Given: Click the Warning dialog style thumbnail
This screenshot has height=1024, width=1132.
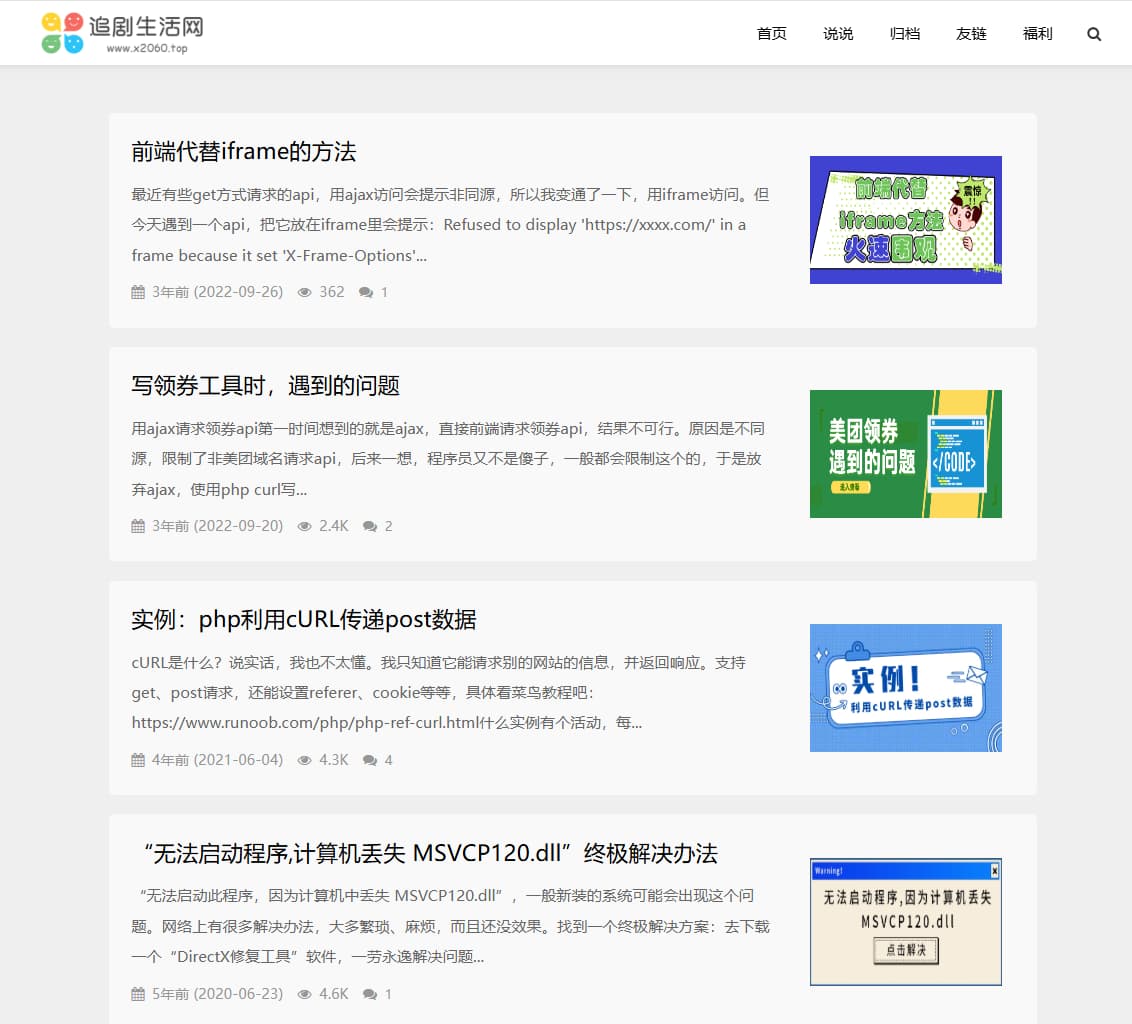Looking at the screenshot, I should [x=905, y=921].
